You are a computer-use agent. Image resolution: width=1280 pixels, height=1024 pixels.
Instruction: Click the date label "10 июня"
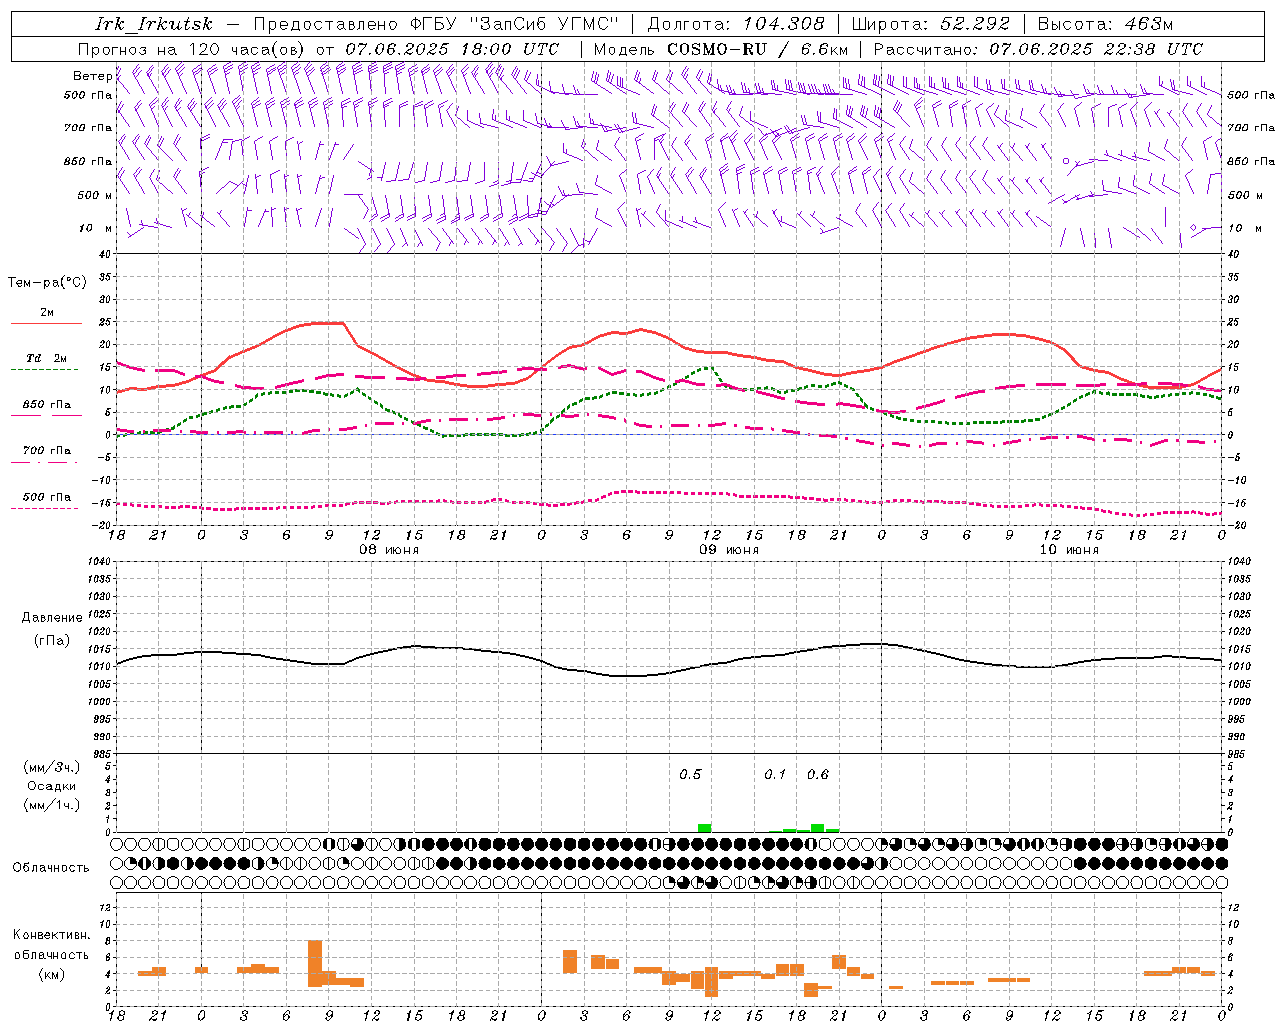coord(1069,550)
